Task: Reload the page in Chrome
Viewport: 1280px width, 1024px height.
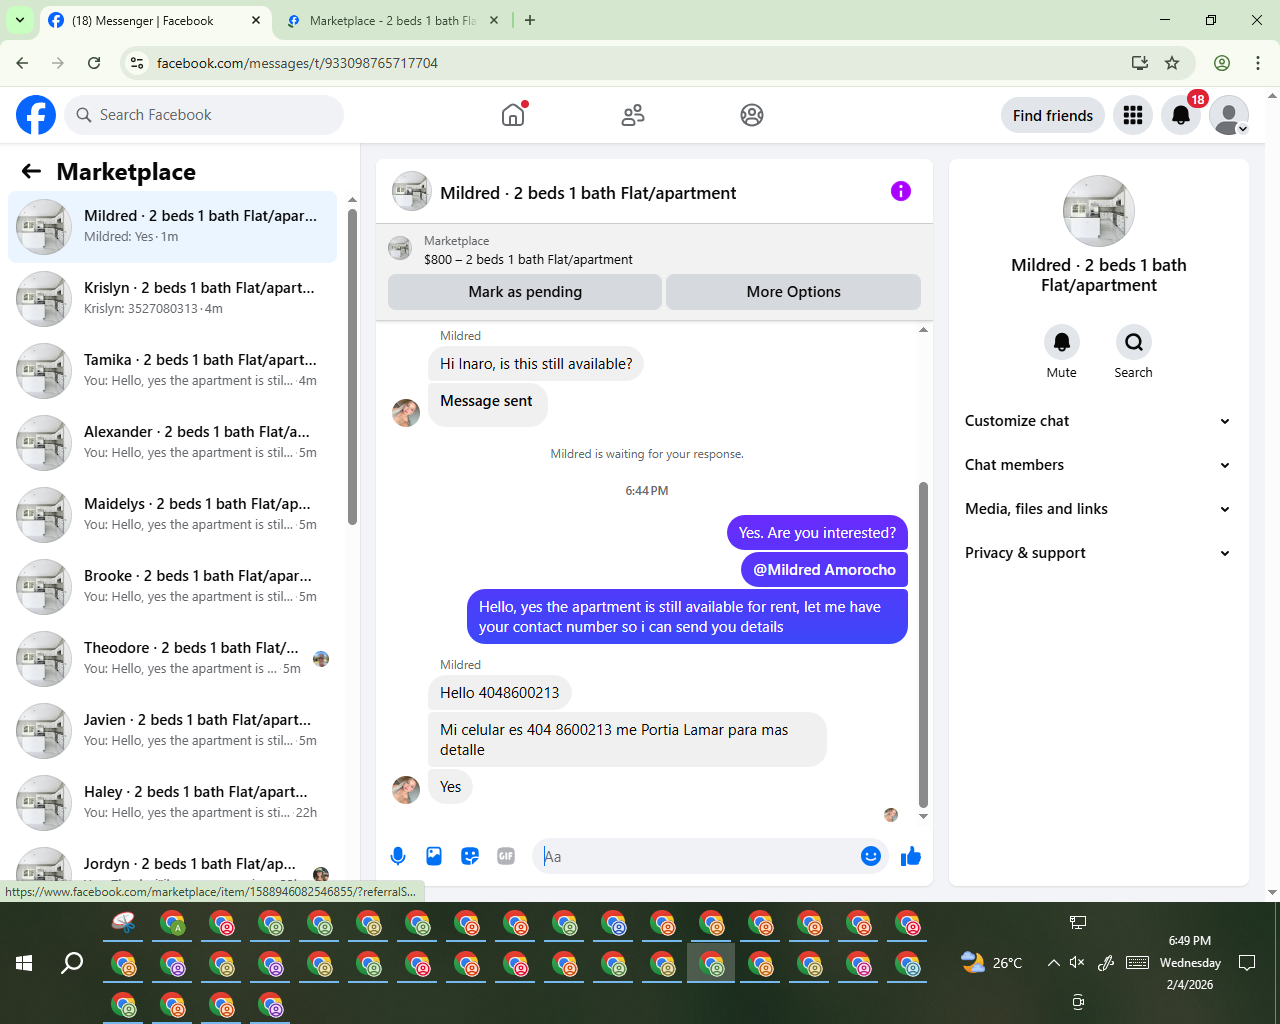Action: tap(94, 63)
